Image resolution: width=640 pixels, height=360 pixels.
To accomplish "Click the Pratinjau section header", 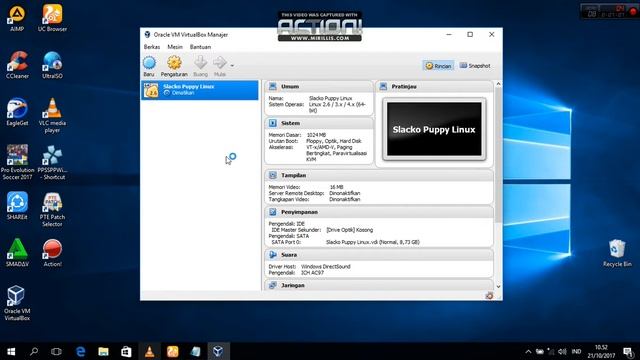I will [x=434, y=87].
